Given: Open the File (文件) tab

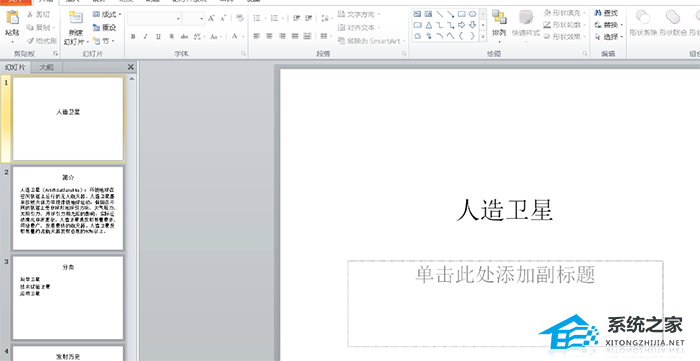Looking at the screenshot, I should tap(15, 1).
